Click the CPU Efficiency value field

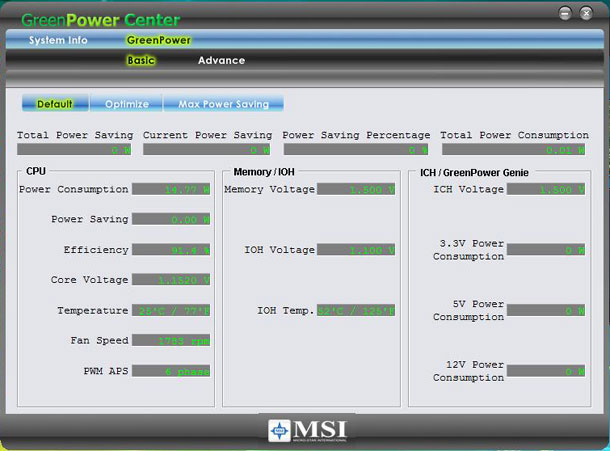coord(171,249)
